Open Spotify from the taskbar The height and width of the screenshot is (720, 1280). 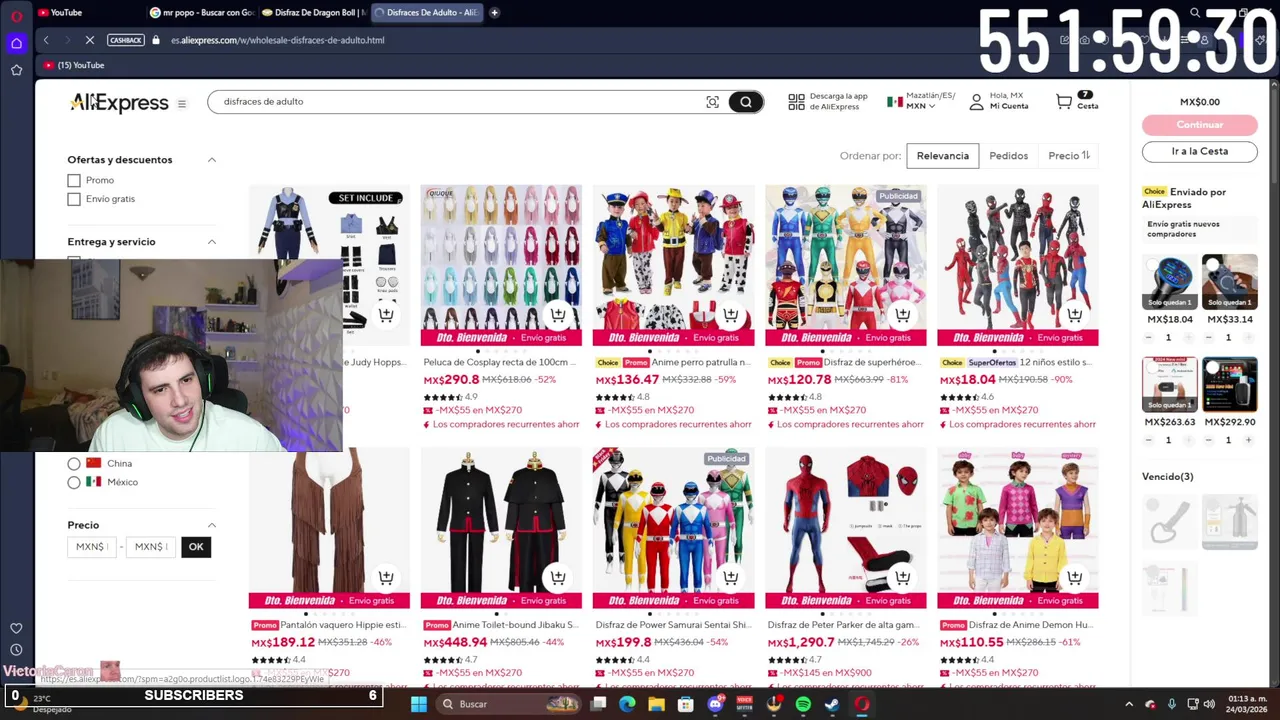click(803, 704)
